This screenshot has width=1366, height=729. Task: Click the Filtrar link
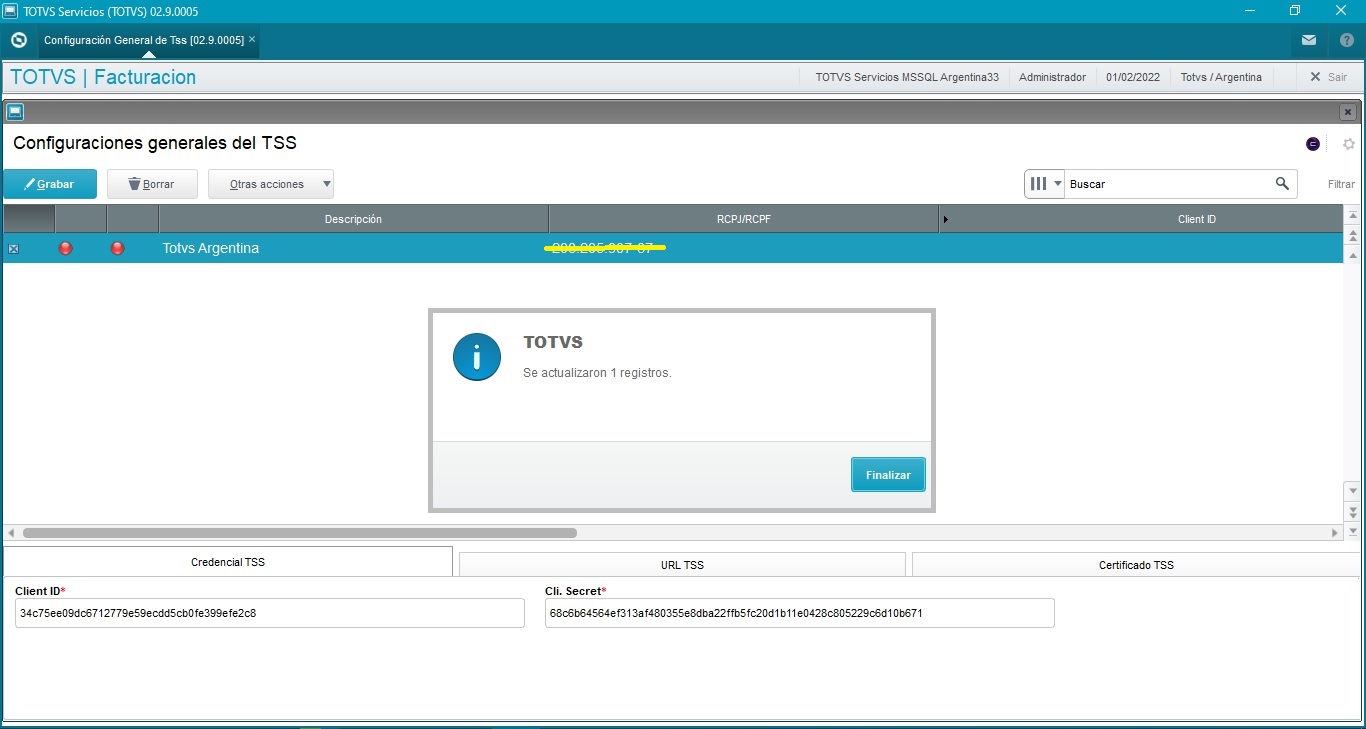coord(1341,184)
